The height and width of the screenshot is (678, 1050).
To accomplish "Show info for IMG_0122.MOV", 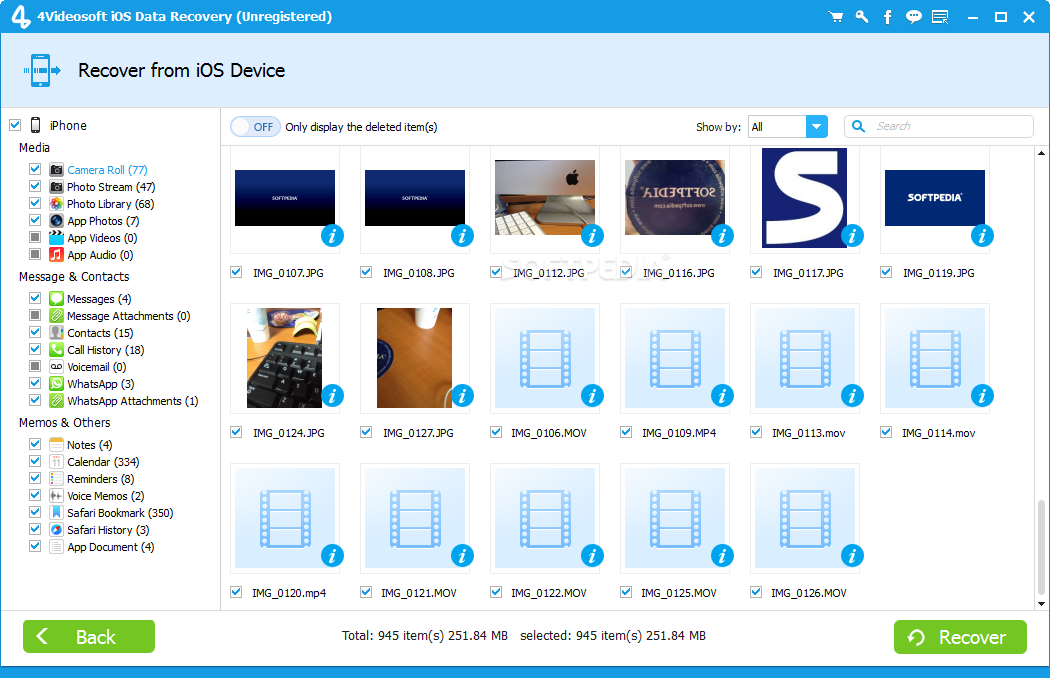I will (x=592, y=555).
